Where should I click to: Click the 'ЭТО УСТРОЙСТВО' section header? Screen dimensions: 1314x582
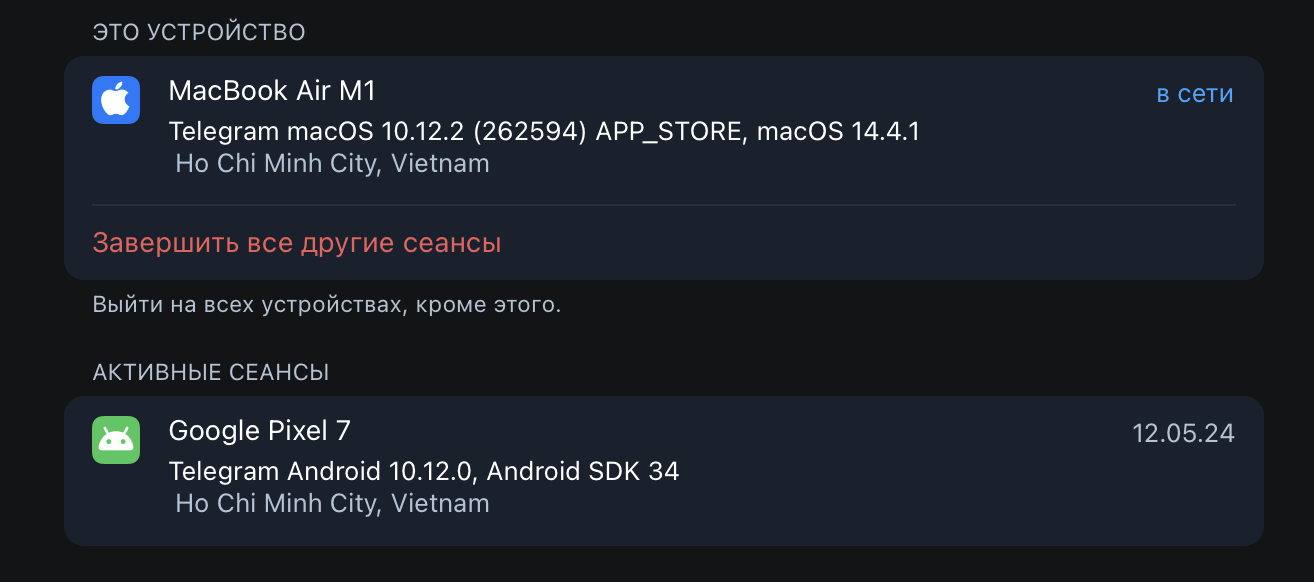(x=199, y=33)
